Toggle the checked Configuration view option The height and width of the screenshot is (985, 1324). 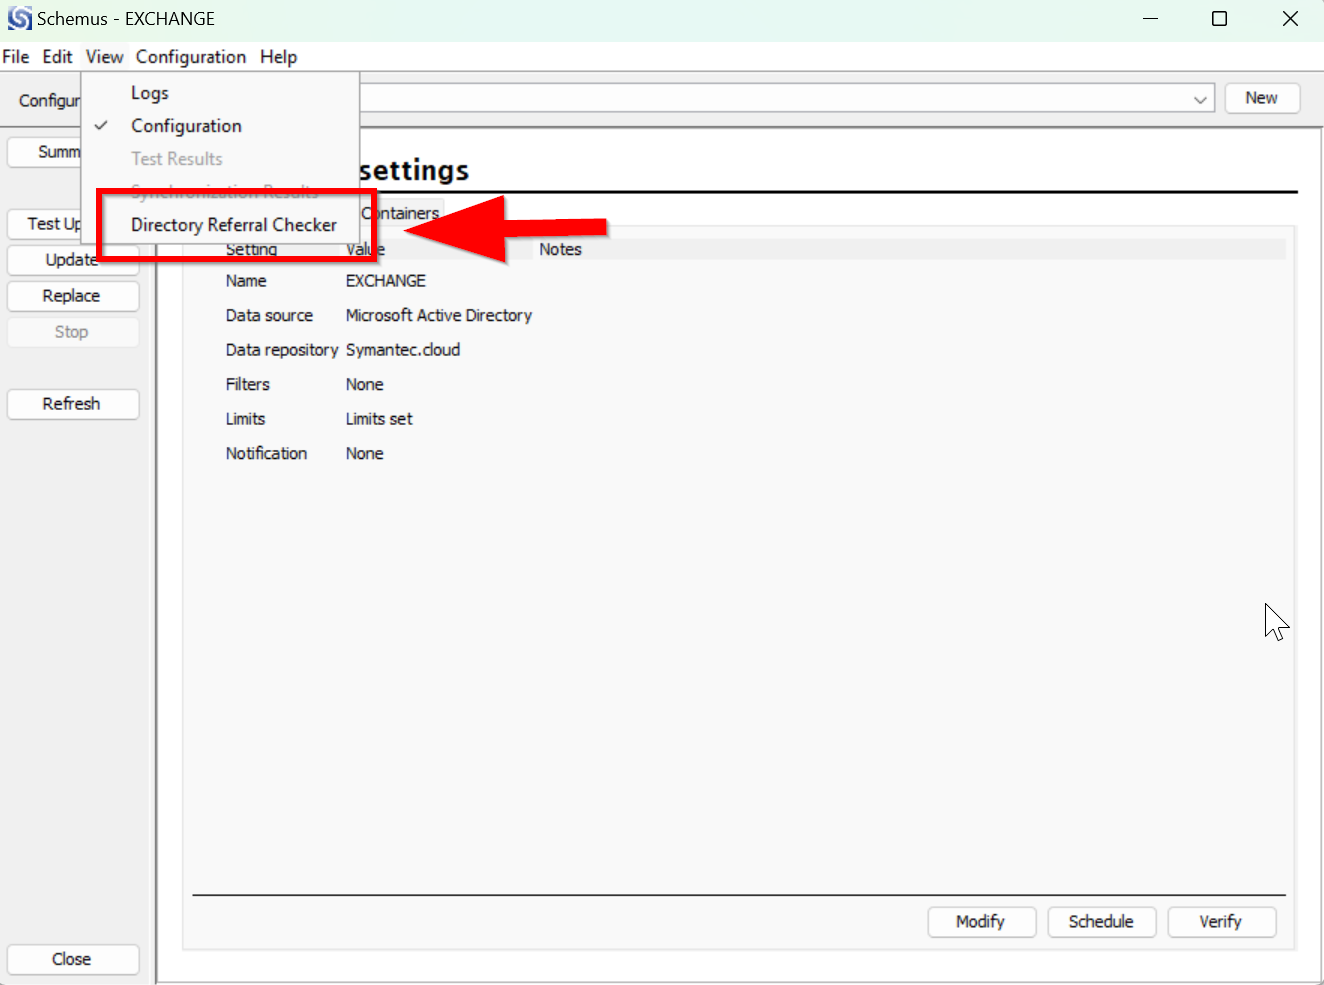[186, 126]
